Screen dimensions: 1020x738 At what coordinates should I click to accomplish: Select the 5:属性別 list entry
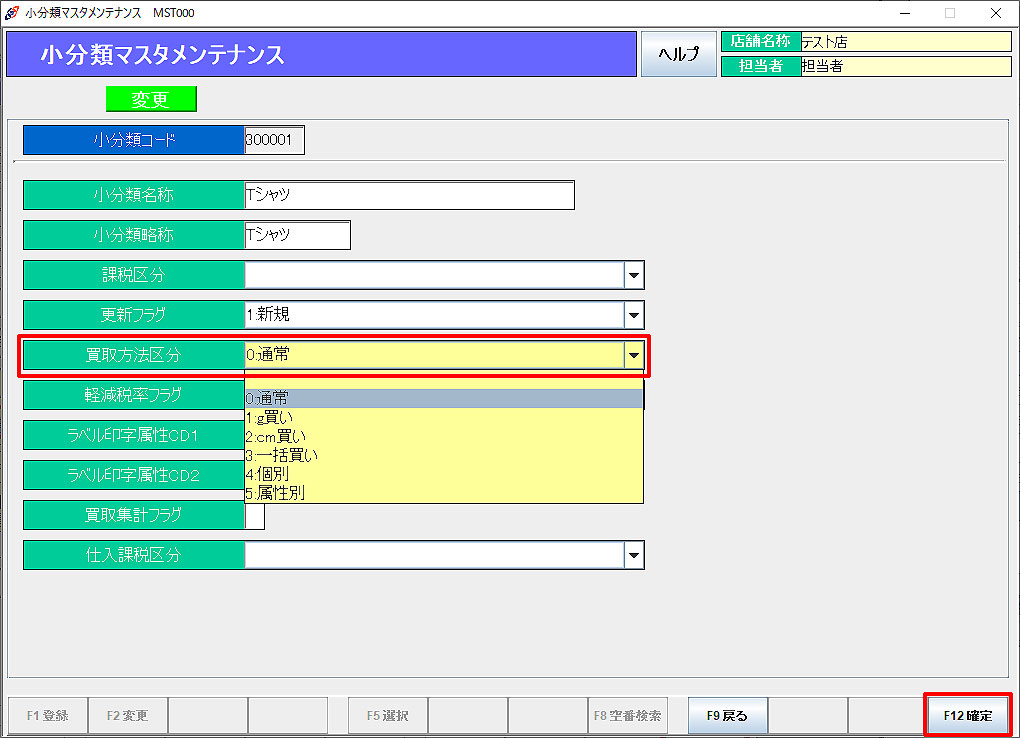[443, 493]
